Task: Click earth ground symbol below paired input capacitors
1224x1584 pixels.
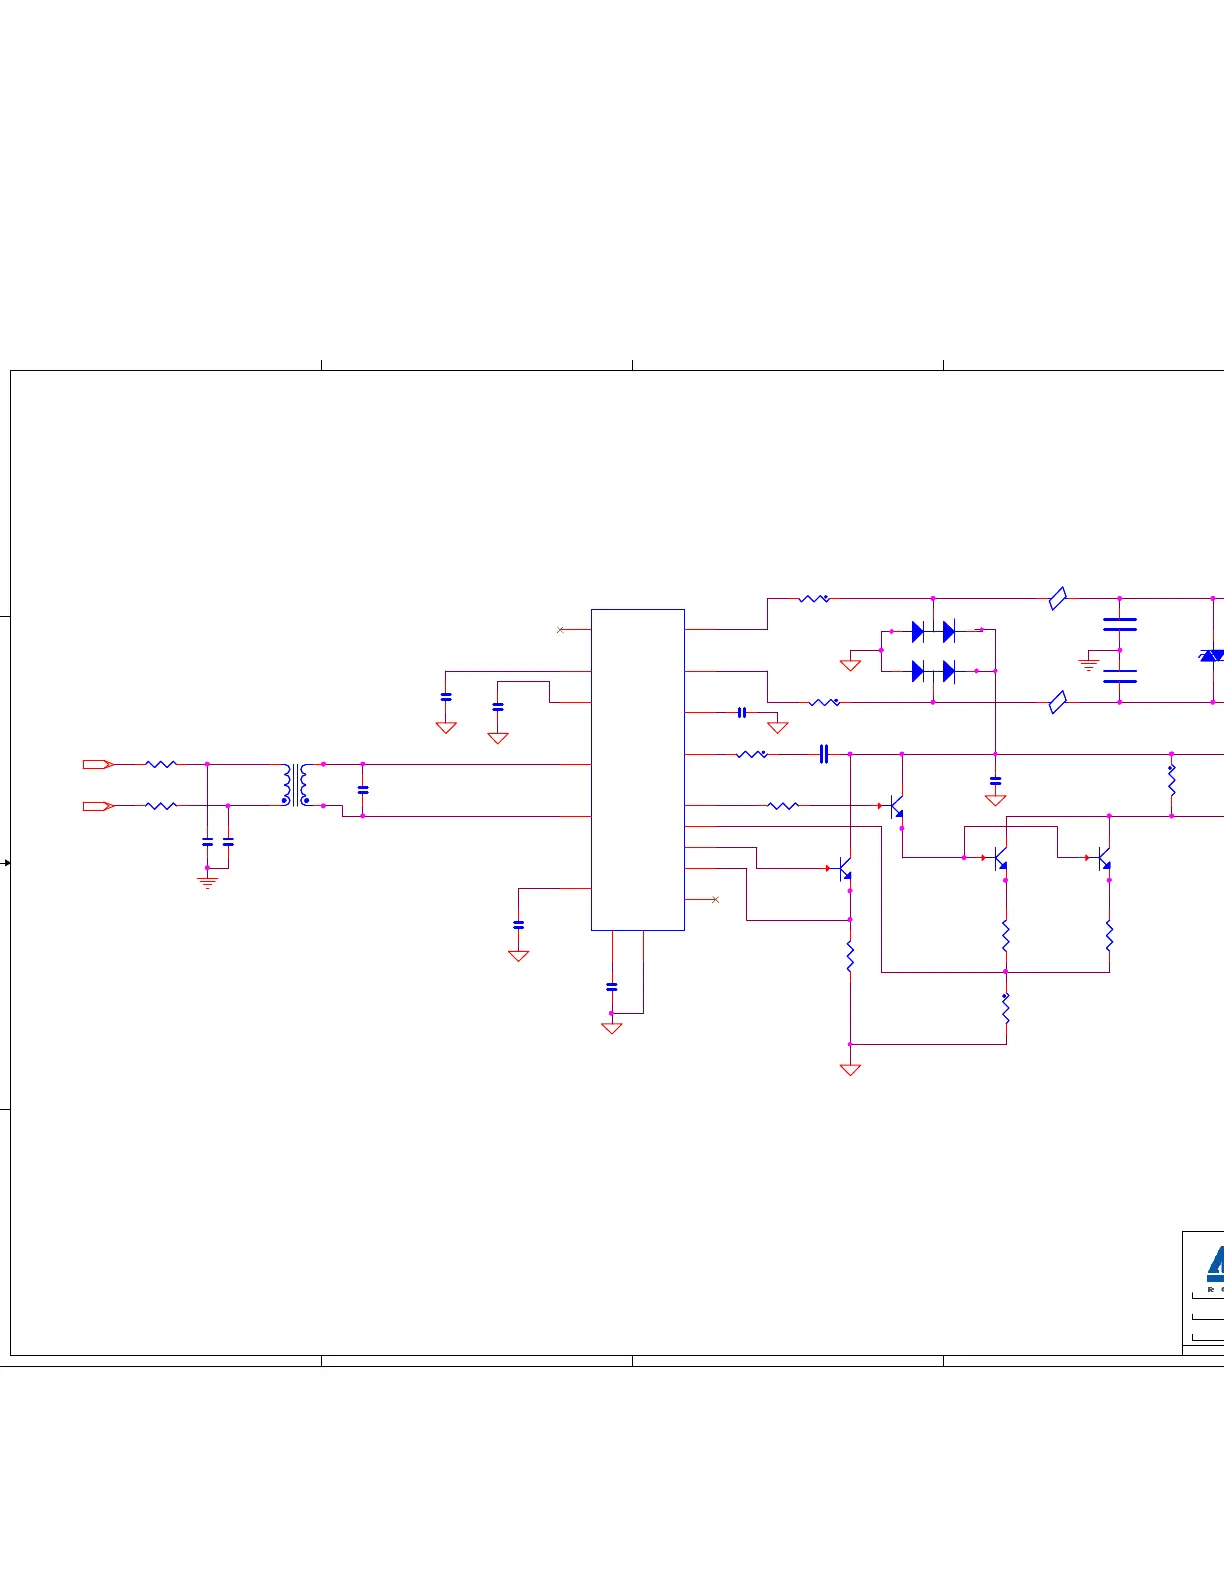Action: coord(208,882)
